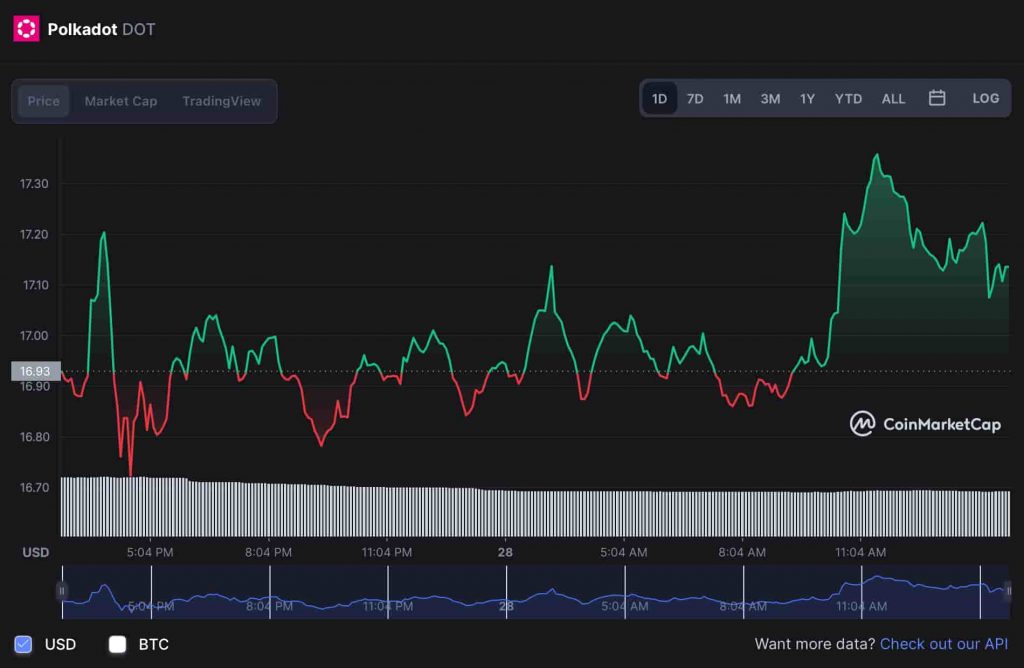The height and width of the screenshot is (668, 1024).
Task: Click the 11:04 AM marker in range navigator
Action: pos(861,606)
